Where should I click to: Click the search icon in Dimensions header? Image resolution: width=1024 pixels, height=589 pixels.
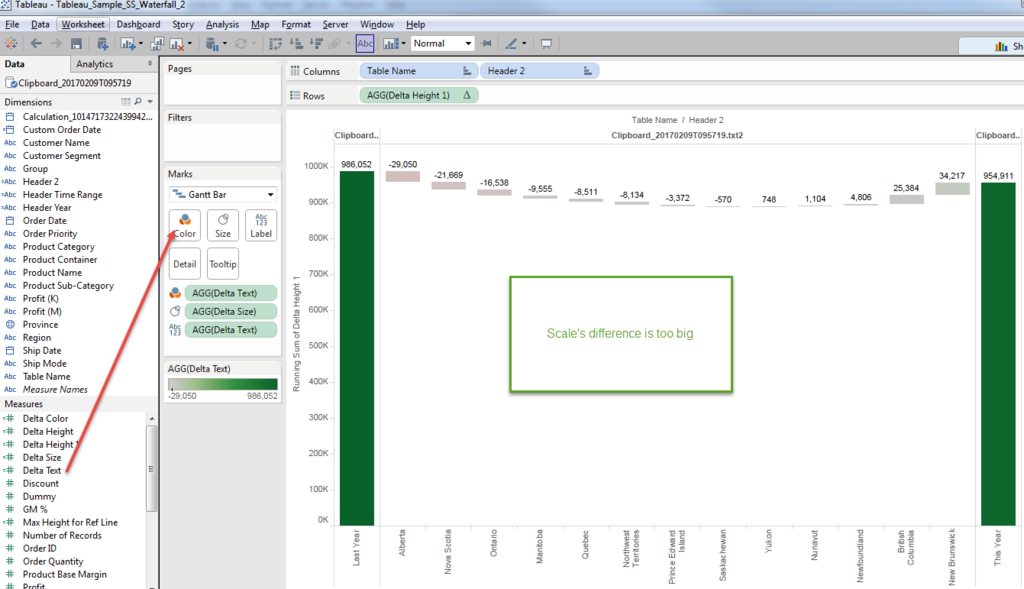(138, 102)
